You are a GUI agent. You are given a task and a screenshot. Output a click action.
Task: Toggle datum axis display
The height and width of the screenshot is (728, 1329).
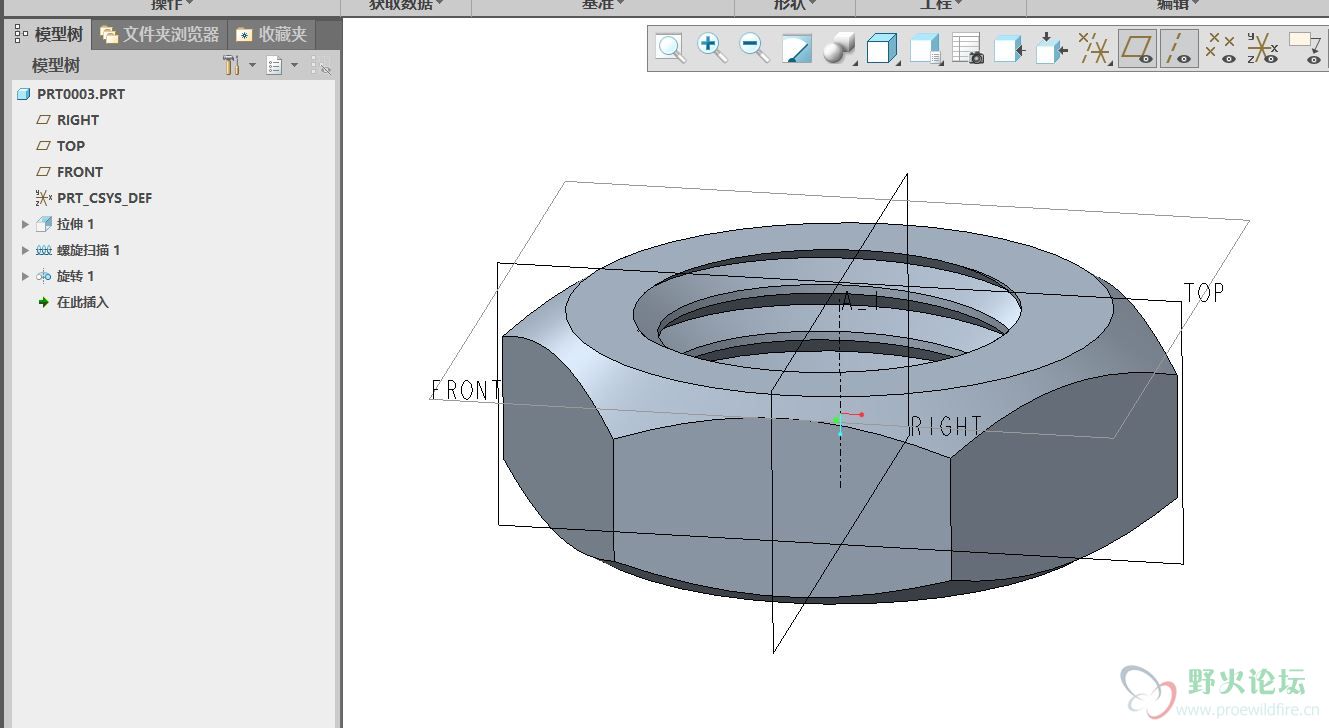[1179, 48]
